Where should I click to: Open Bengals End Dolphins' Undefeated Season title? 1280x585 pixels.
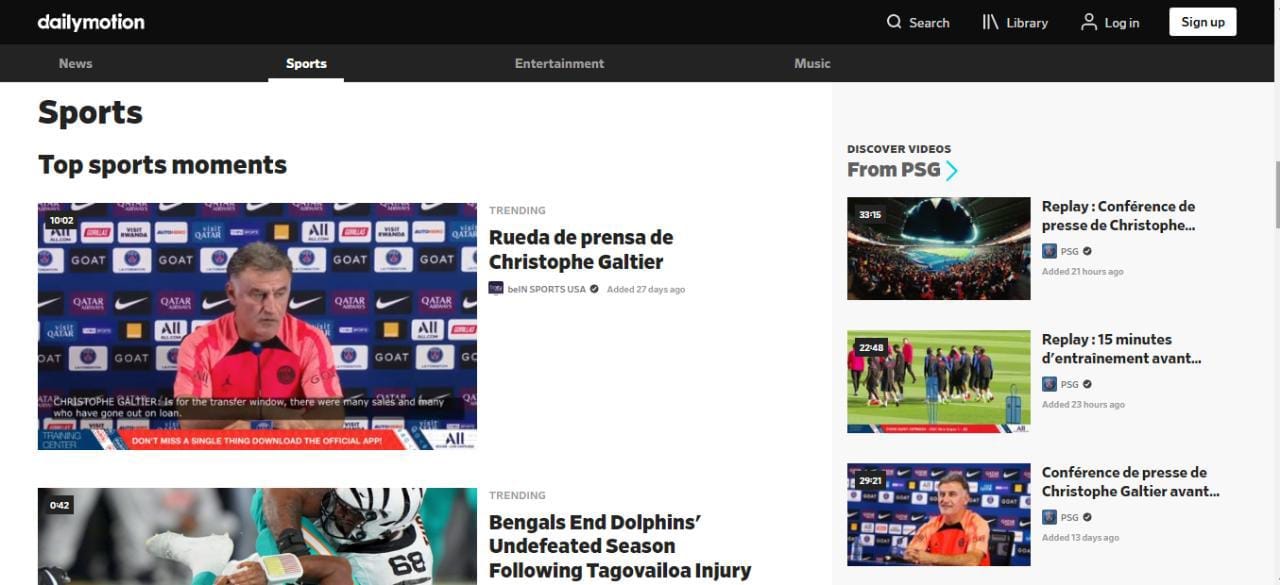[x=620, y=546]
